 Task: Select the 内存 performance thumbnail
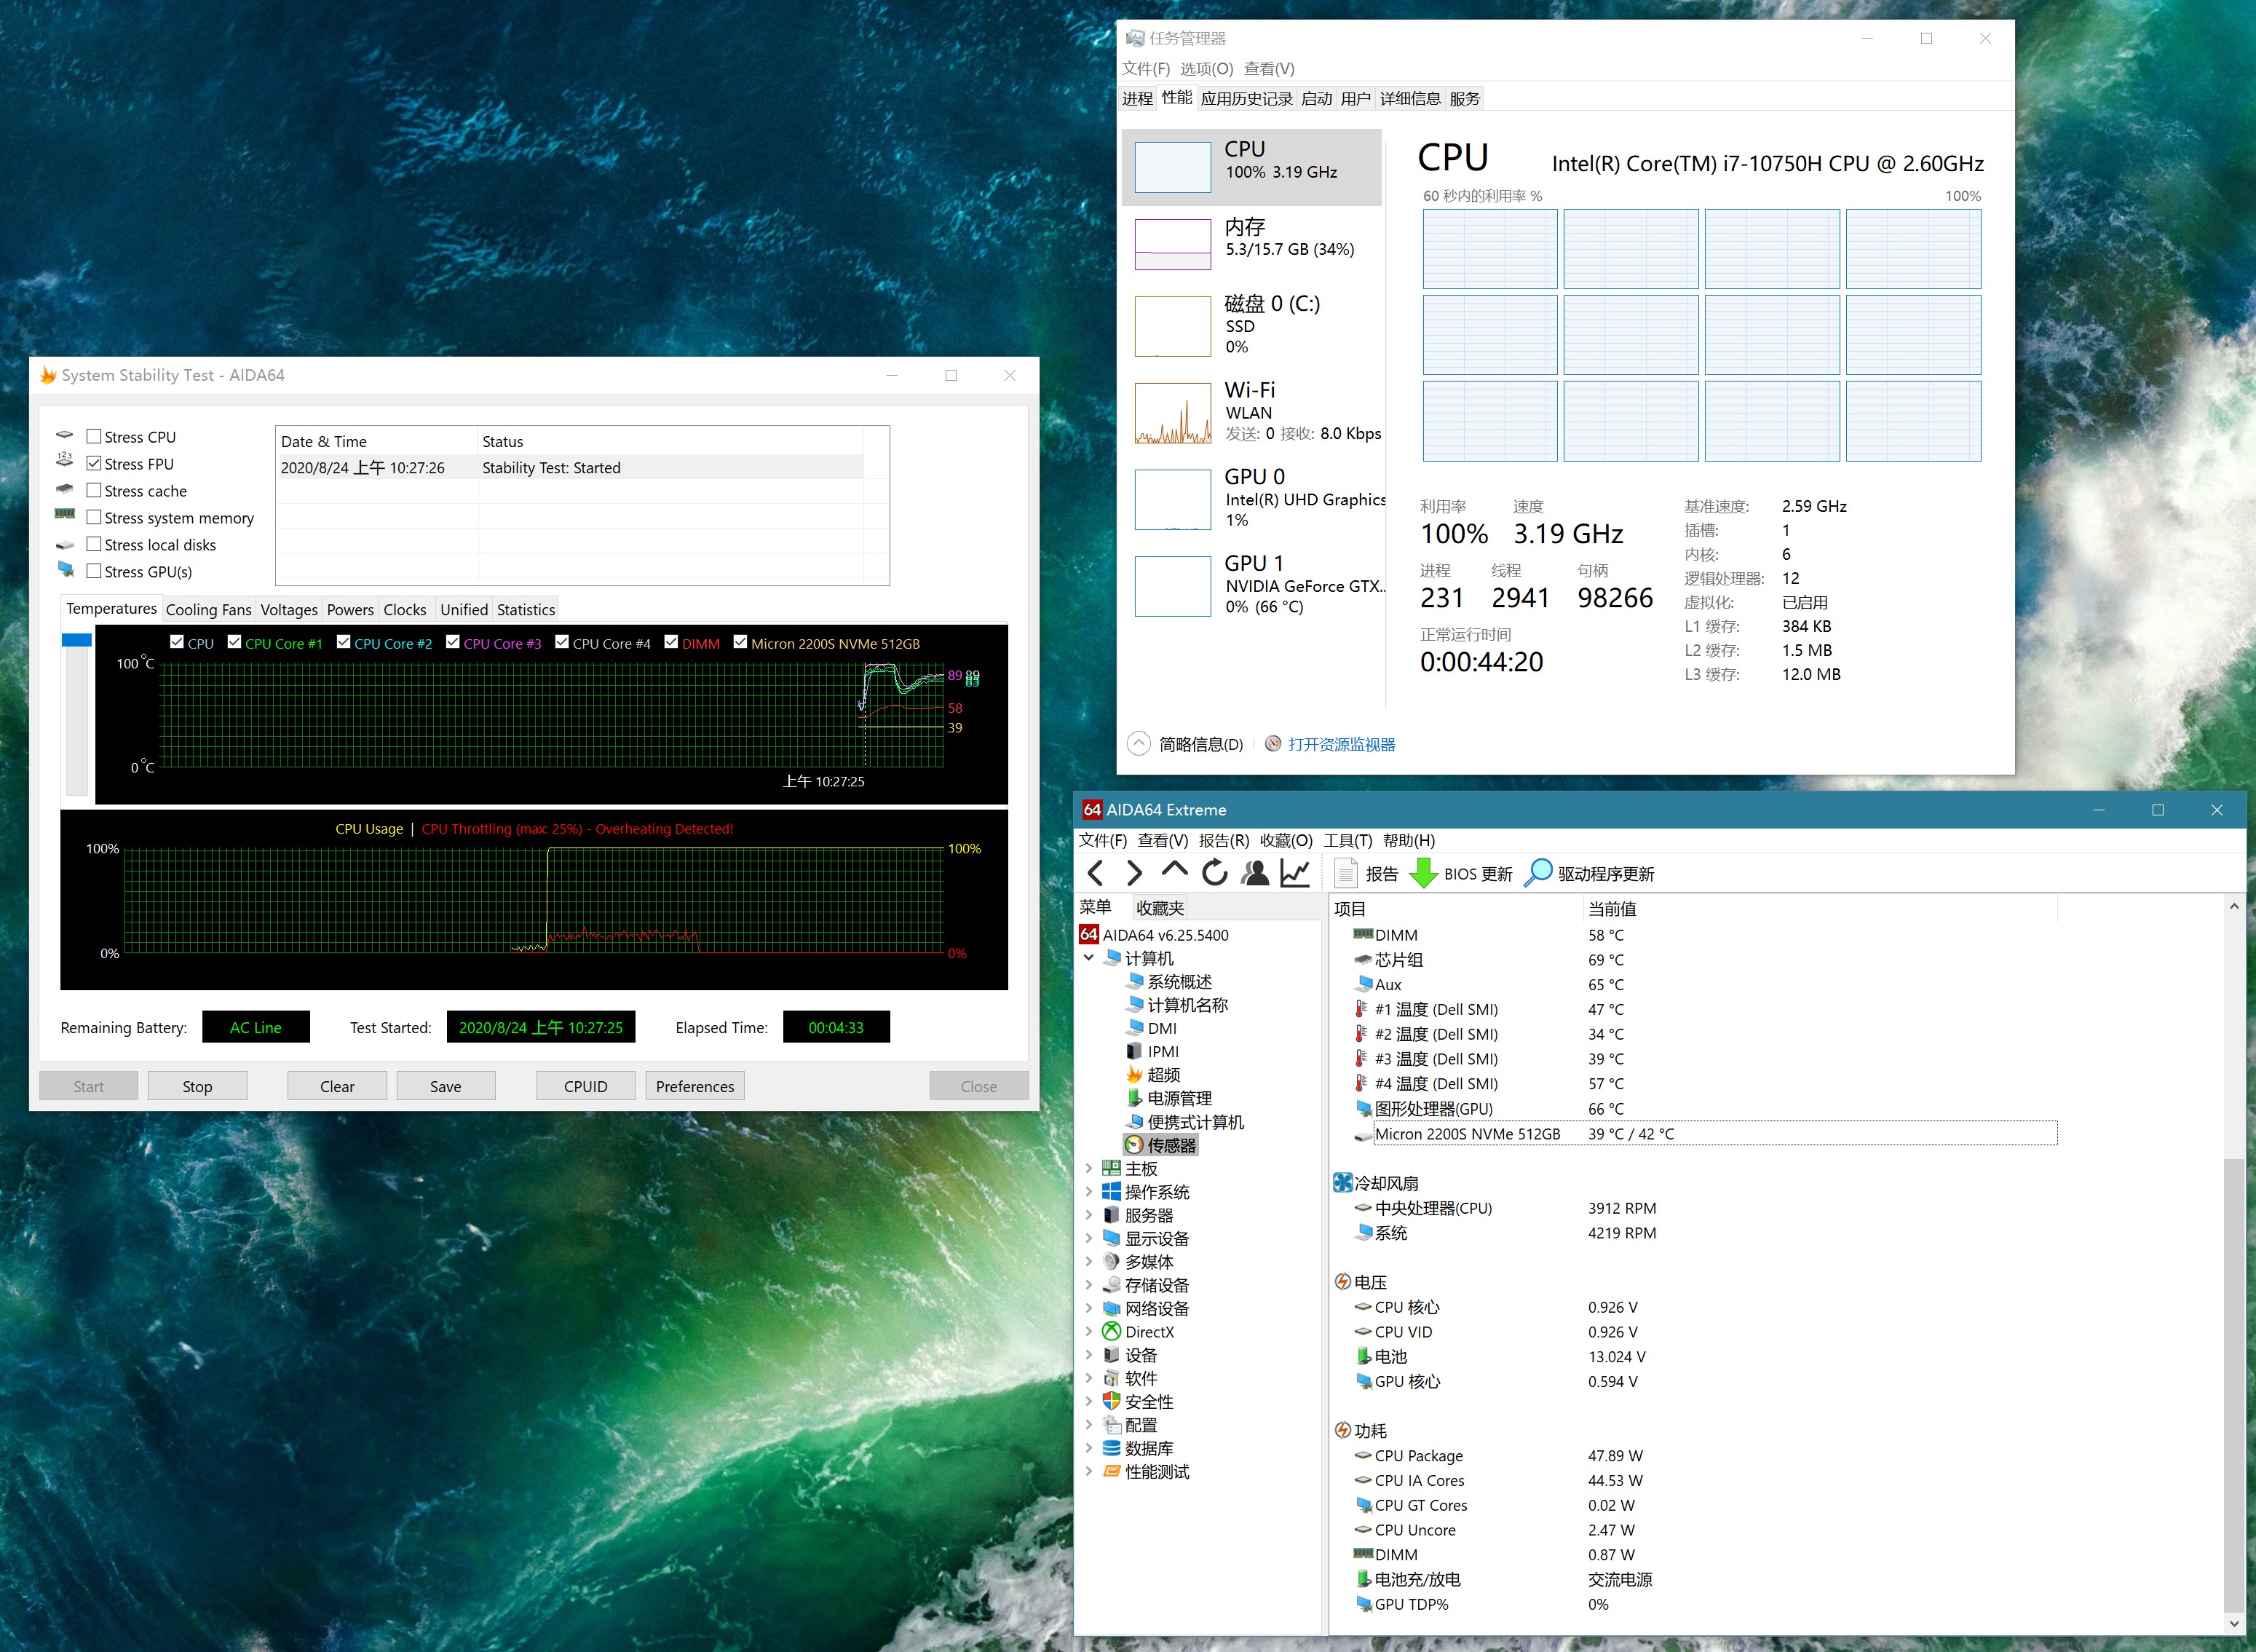tap(1173, 244)
